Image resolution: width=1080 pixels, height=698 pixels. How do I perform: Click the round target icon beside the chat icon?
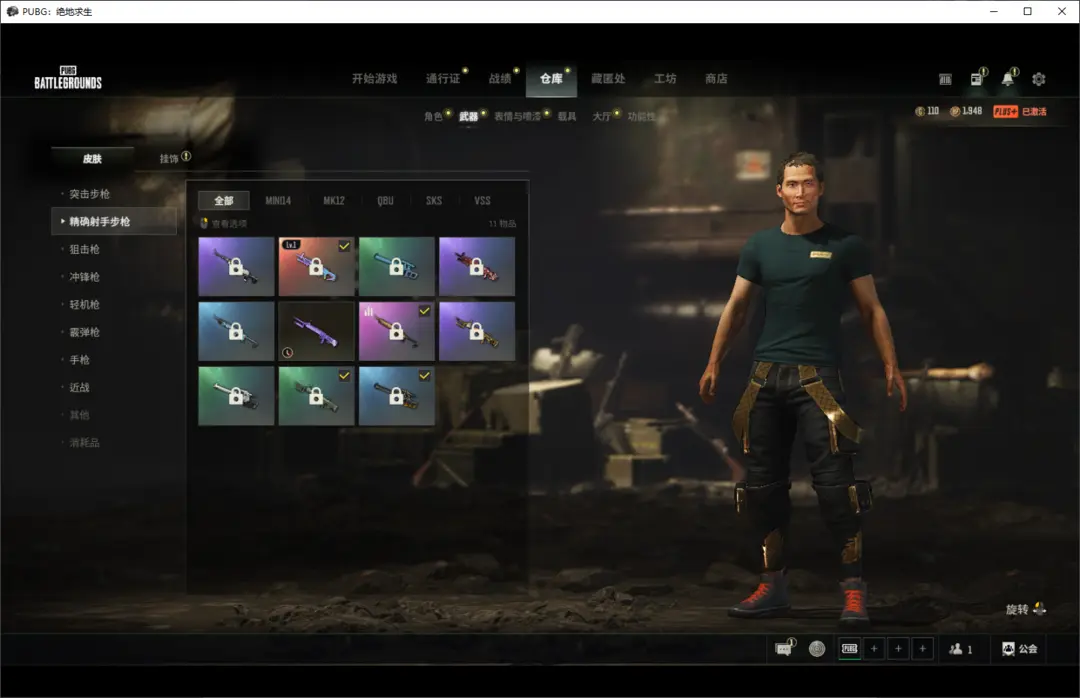[817, 648]
